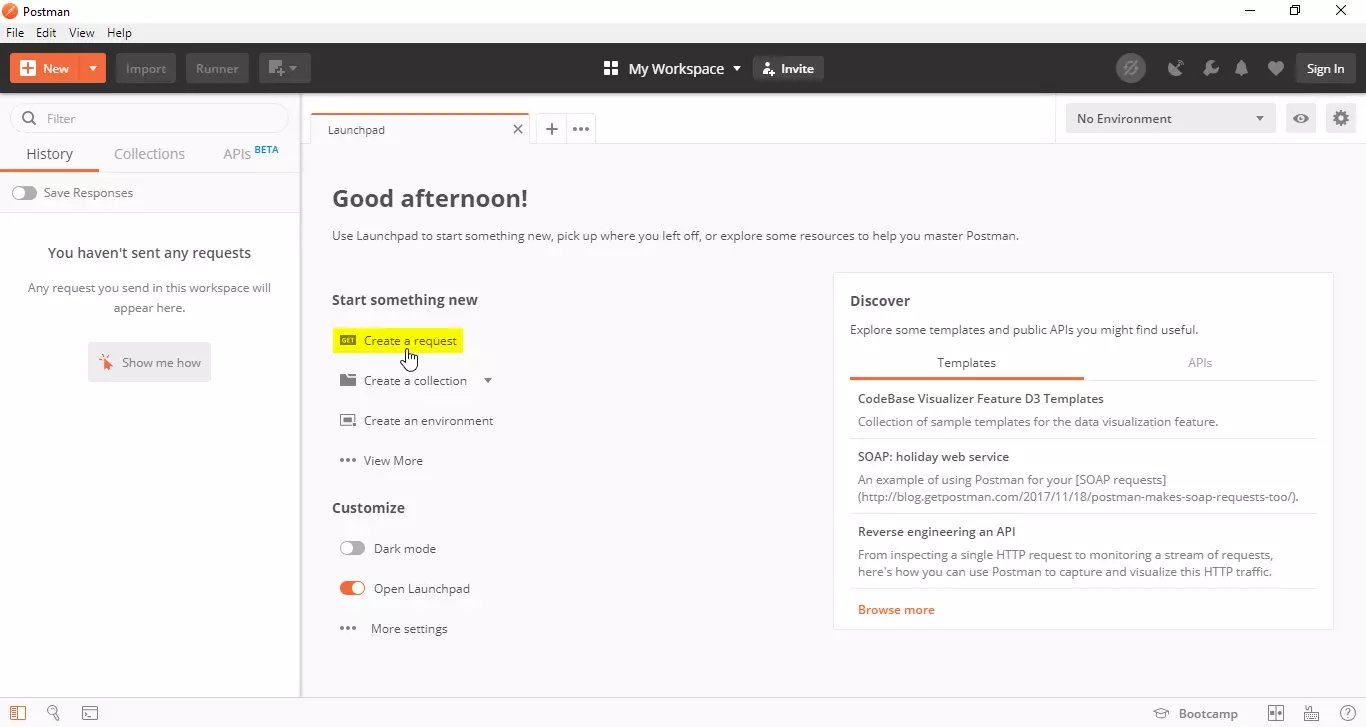Click the View More link
Screen dimensions: 1366x727
coord(393,460)
